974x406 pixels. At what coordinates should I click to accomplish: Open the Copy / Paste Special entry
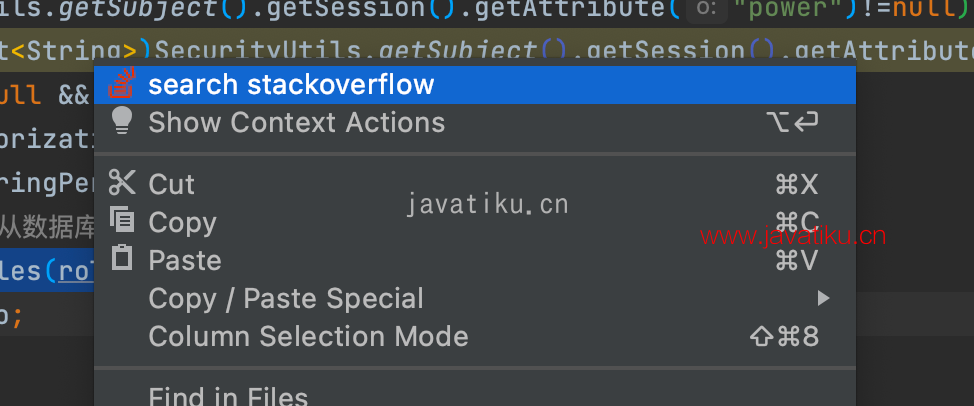tap(286, 299)
